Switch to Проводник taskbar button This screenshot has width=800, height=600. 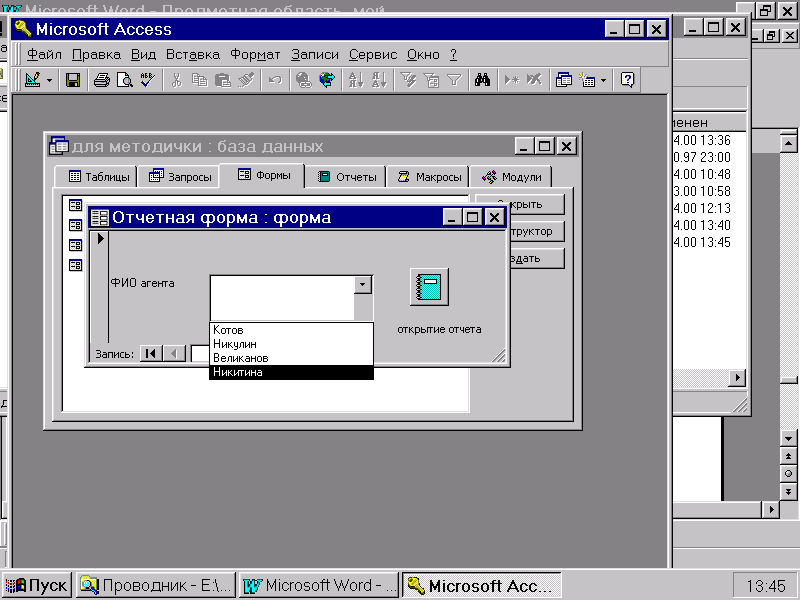(156, 585)
